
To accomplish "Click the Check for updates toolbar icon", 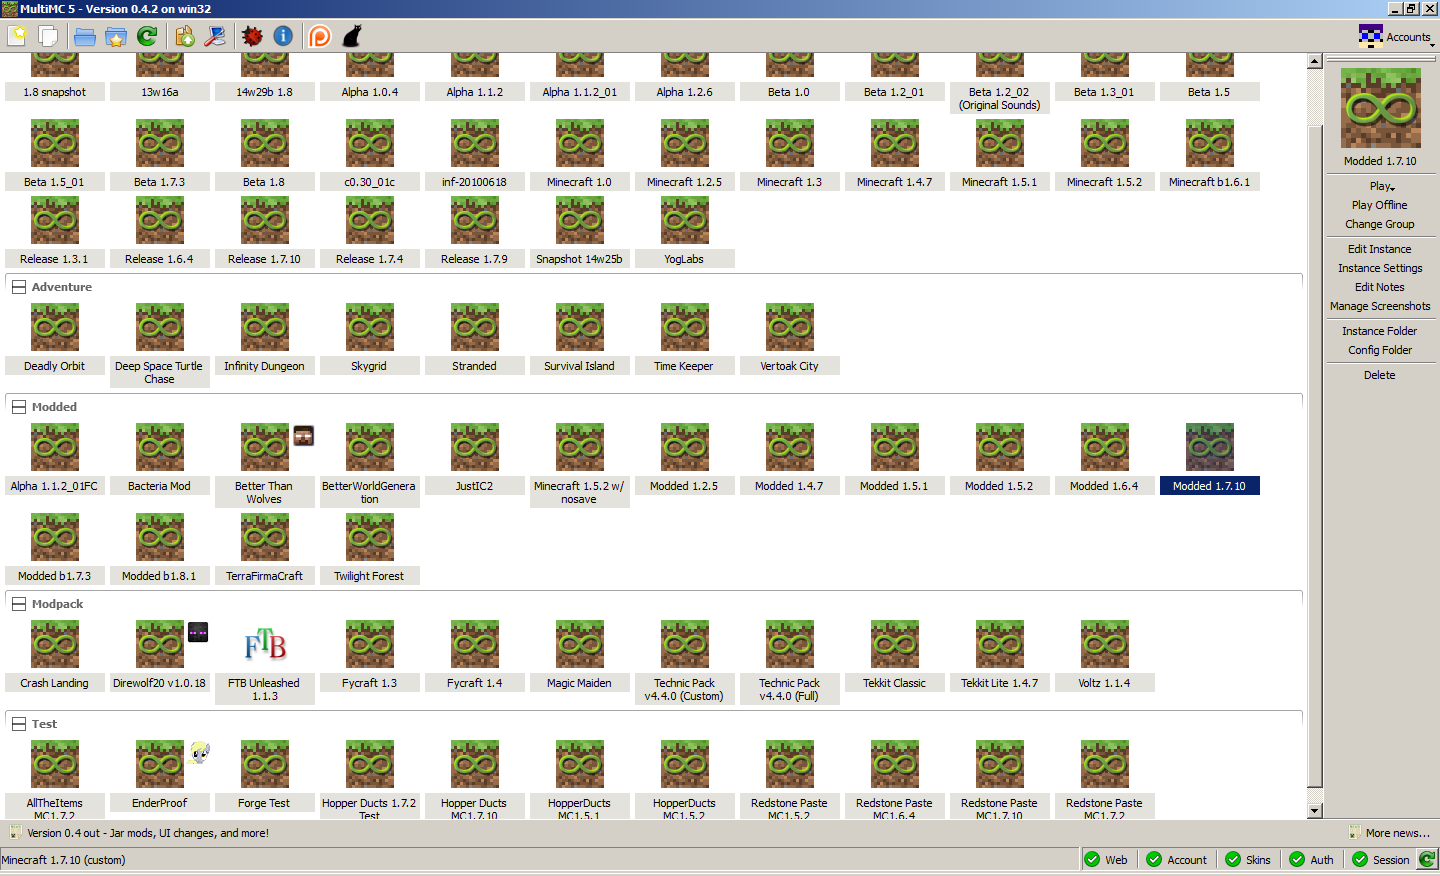I will 185,36.
